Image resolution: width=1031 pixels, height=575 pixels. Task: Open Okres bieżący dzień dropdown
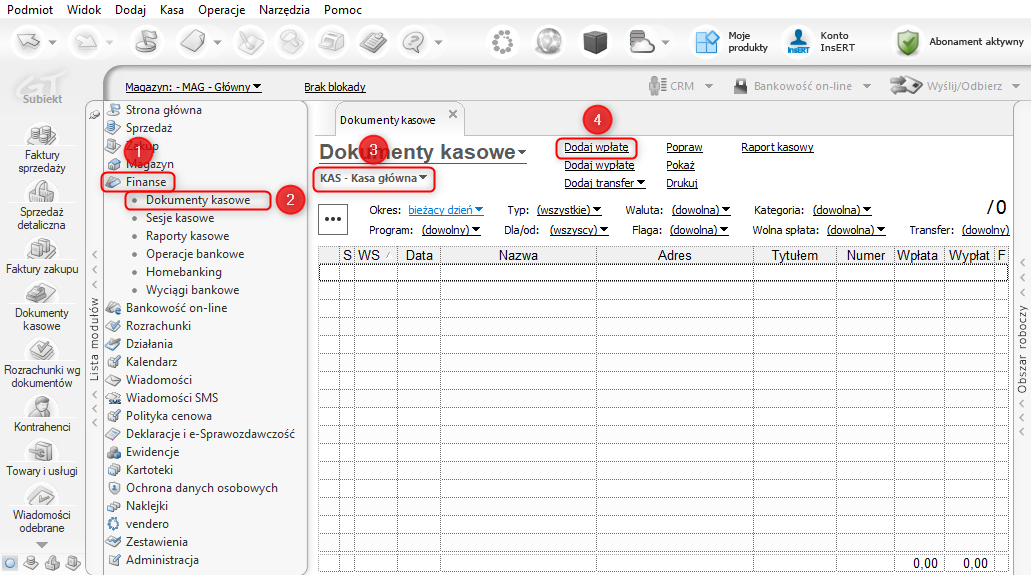[x=445, y=210]
